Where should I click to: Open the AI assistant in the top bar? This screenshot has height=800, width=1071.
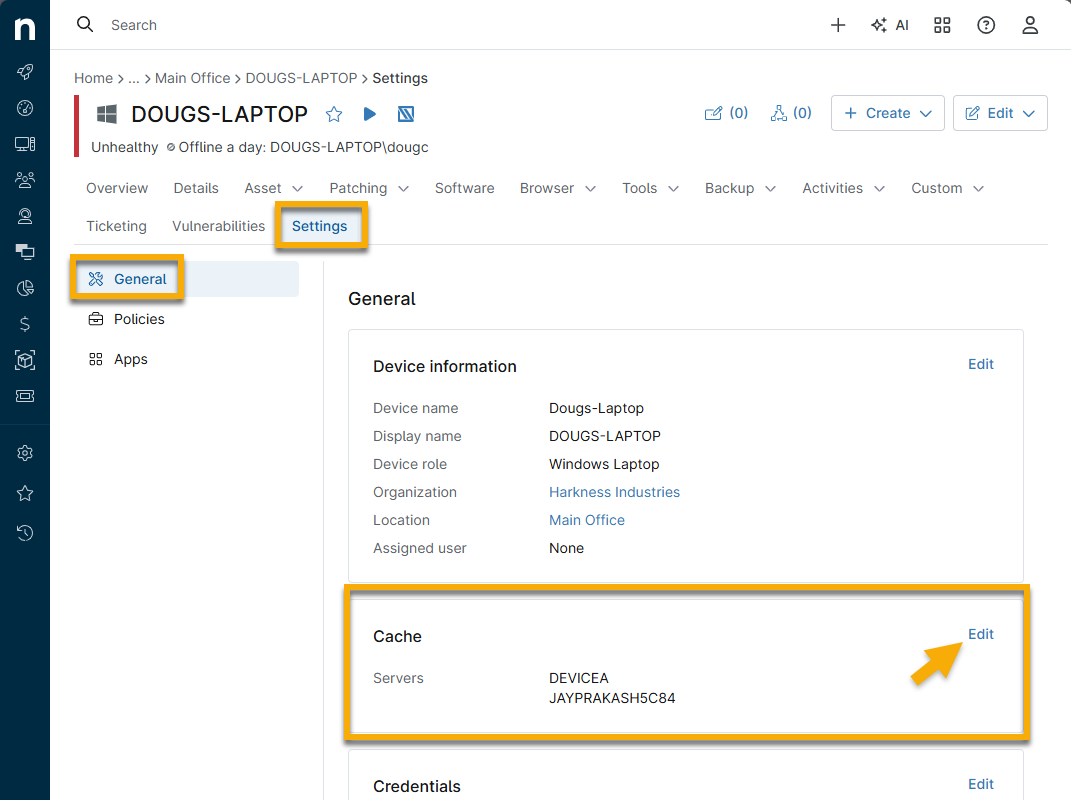click(x=889, y=25)
